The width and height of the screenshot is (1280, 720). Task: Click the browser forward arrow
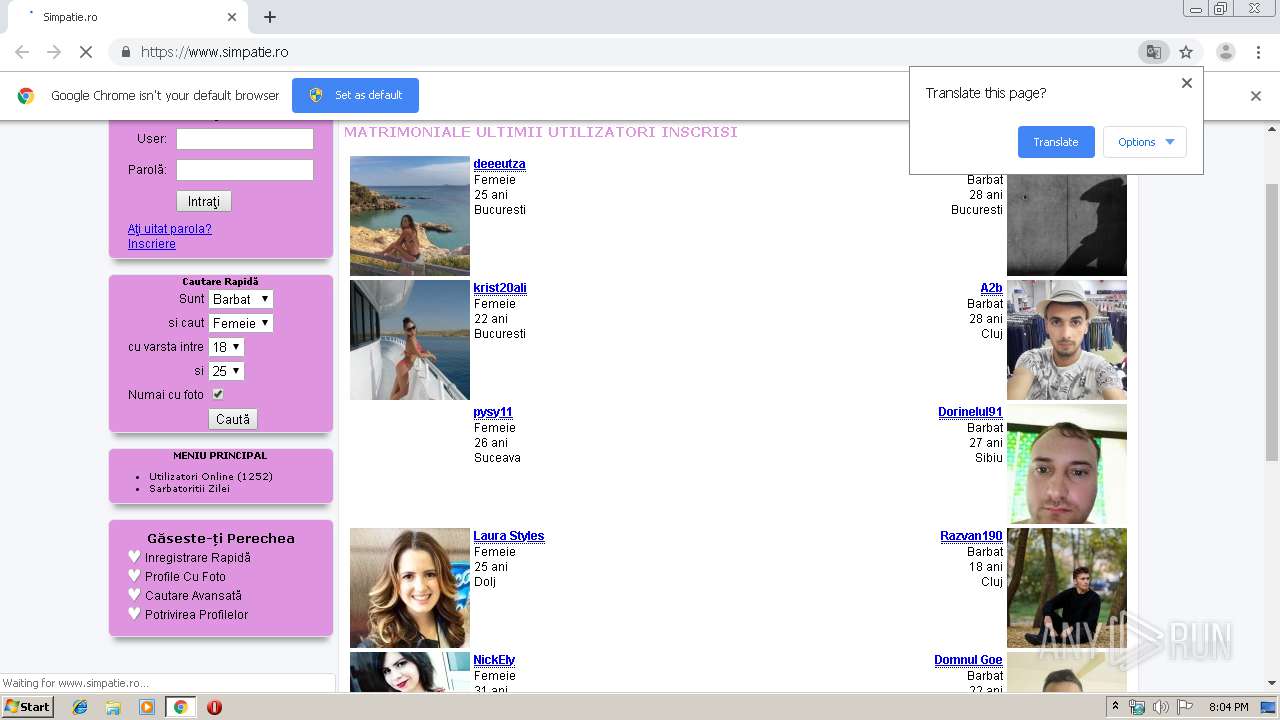coord(54,52)
